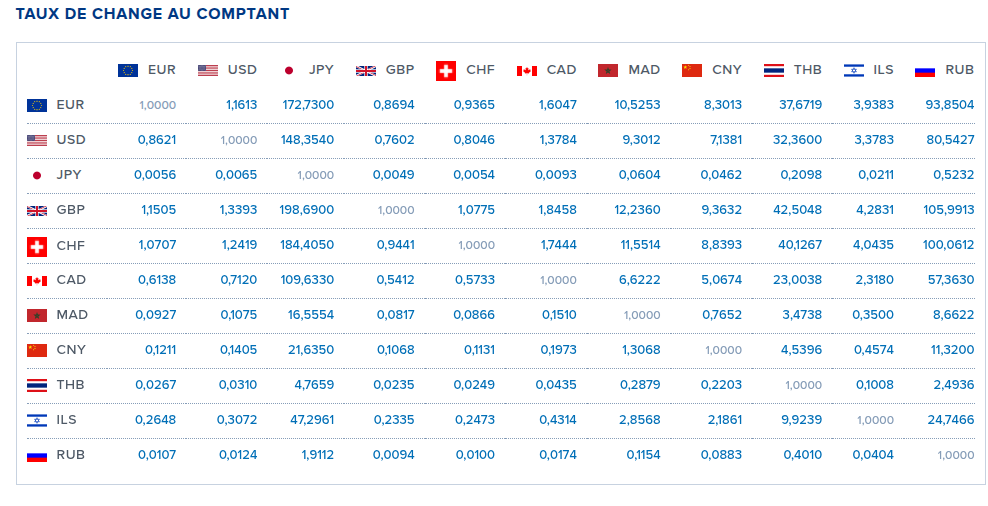
Task: Click the UK flag in row labels
Action: pos(37,210)
